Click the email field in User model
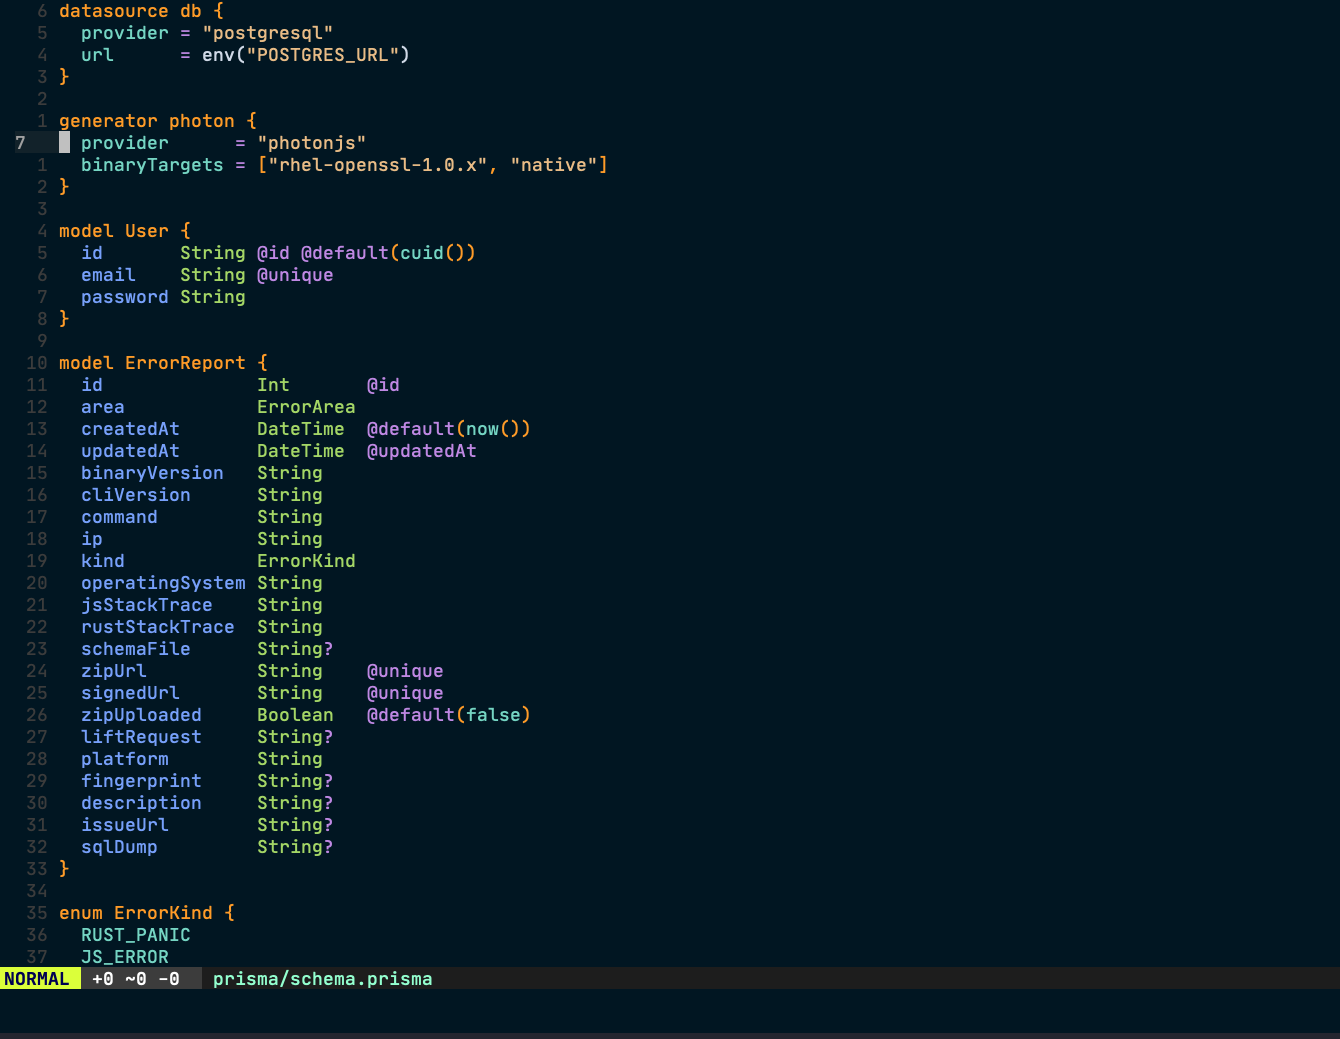 click(x=108, y=275)
